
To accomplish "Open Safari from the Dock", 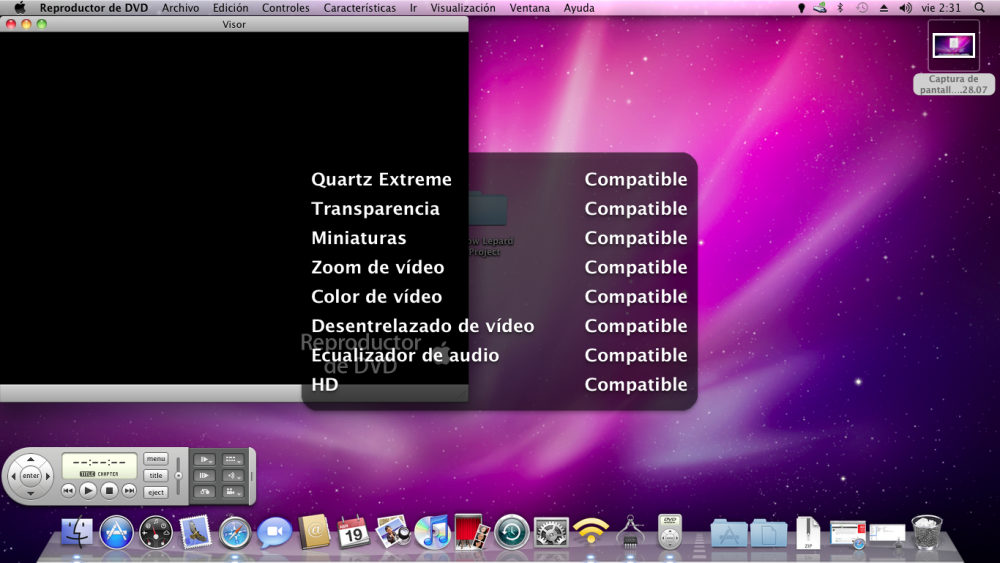I will click(x=235, y=533).
